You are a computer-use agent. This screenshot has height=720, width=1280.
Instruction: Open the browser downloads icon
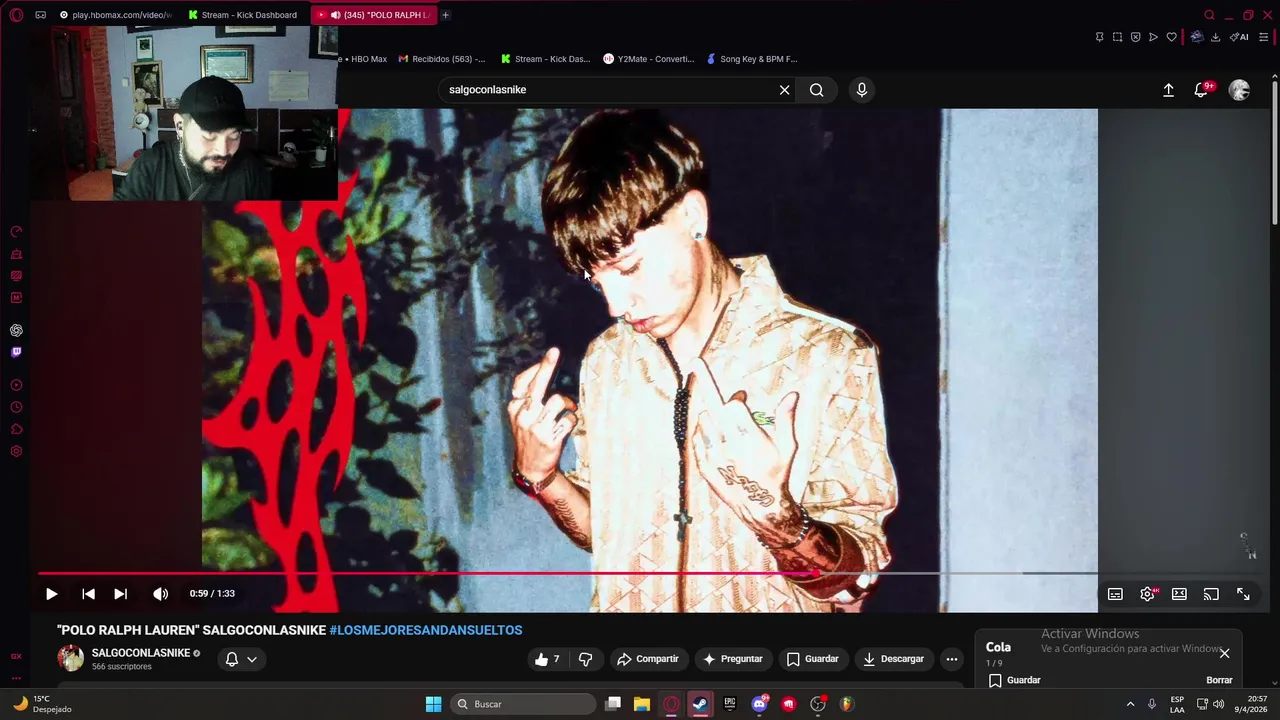1215,37
